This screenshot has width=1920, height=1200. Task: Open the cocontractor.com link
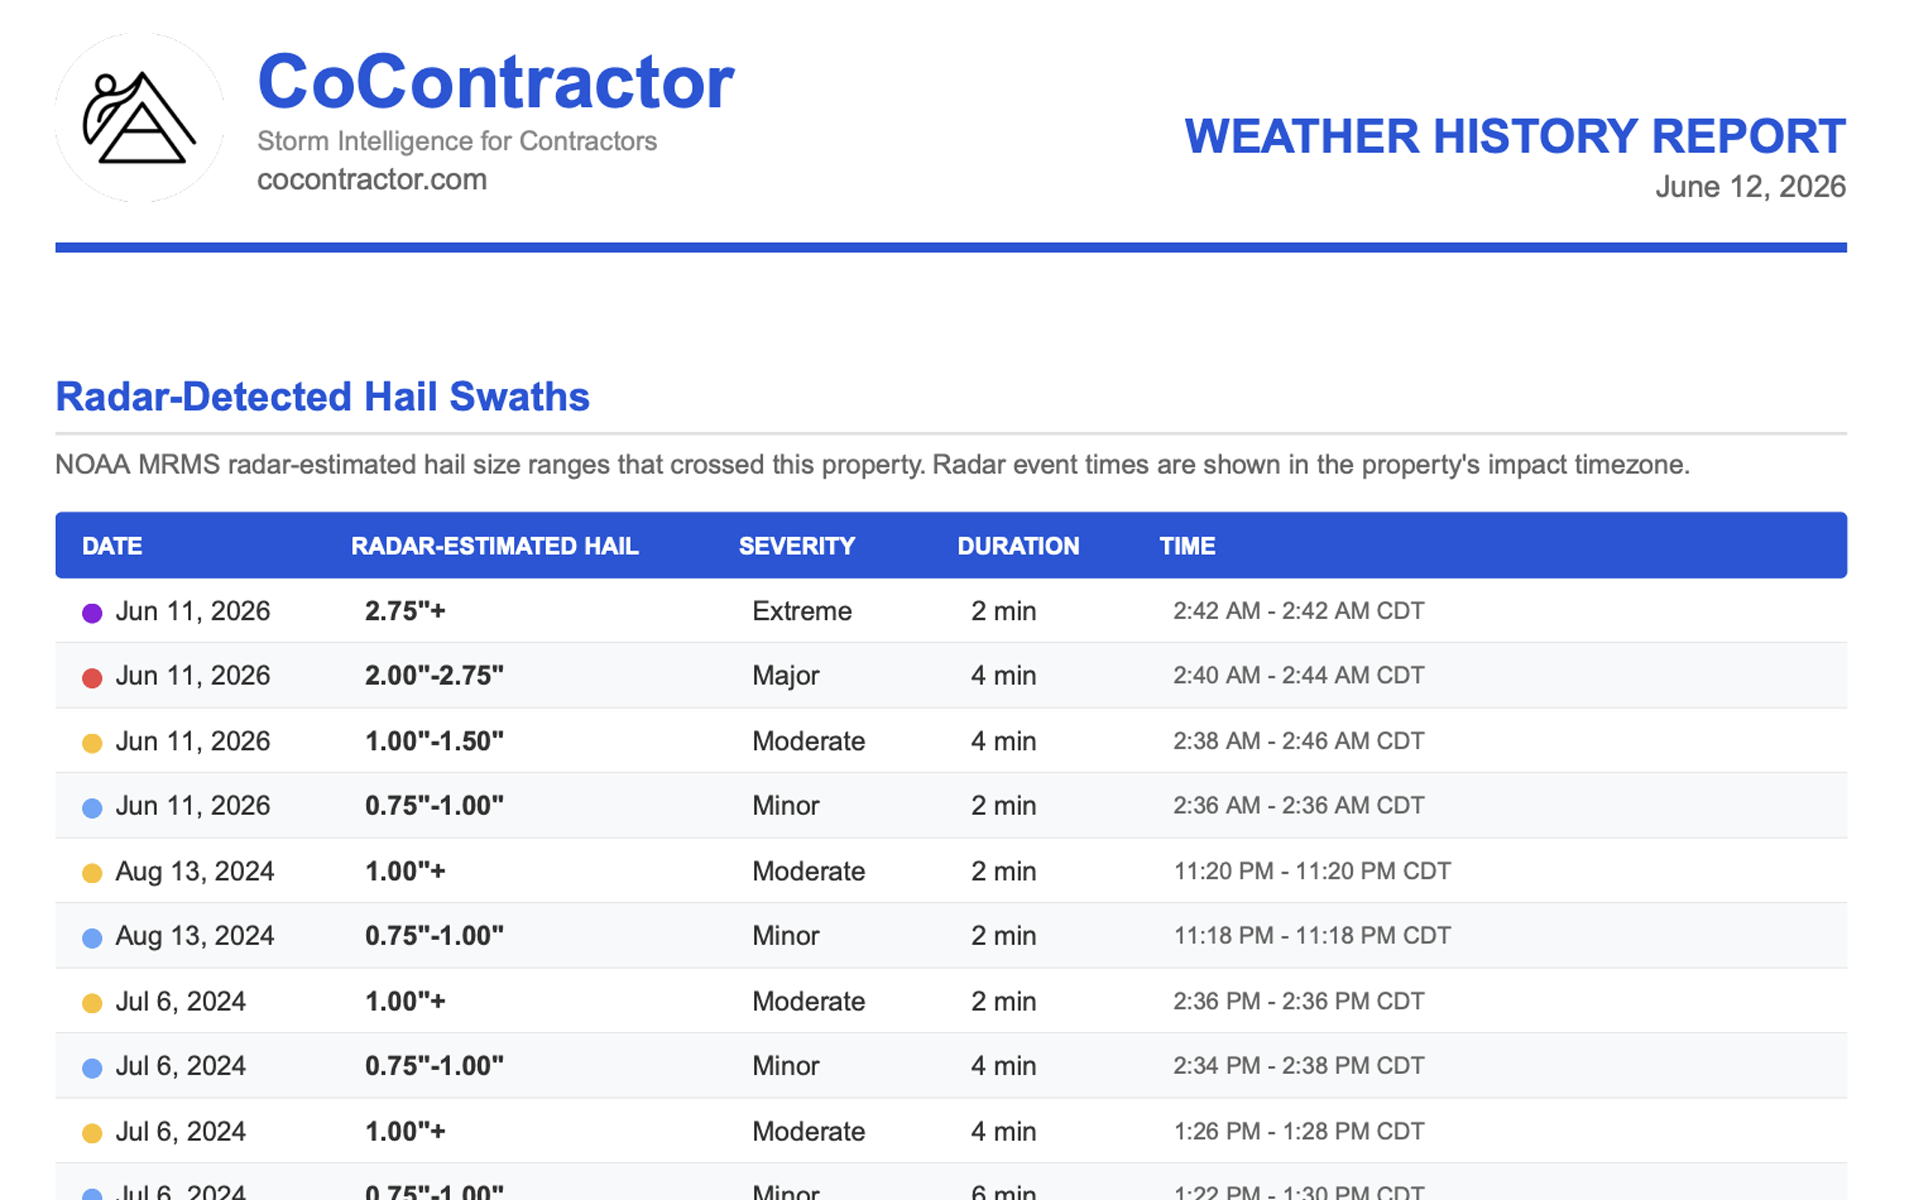coord(372,180)
